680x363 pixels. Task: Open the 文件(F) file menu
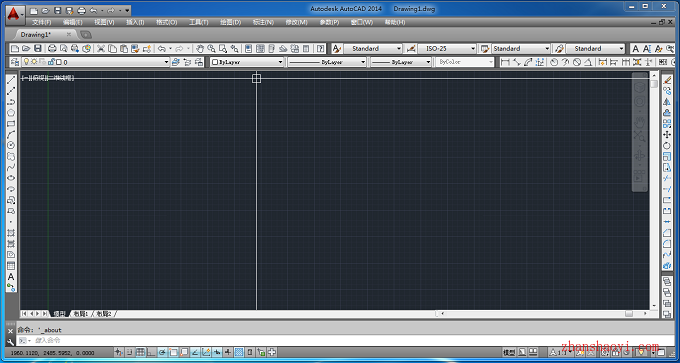pos(42,22)
